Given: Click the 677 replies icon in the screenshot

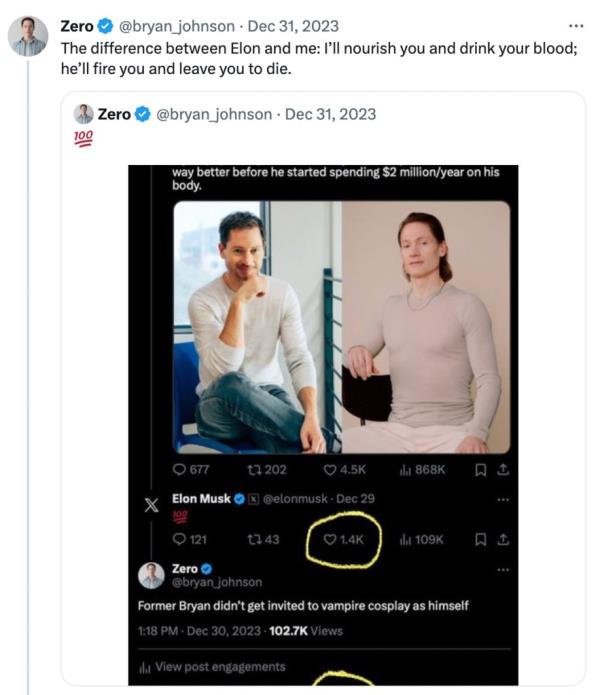Looking at the screenshot, I should [x=179, y=469].
